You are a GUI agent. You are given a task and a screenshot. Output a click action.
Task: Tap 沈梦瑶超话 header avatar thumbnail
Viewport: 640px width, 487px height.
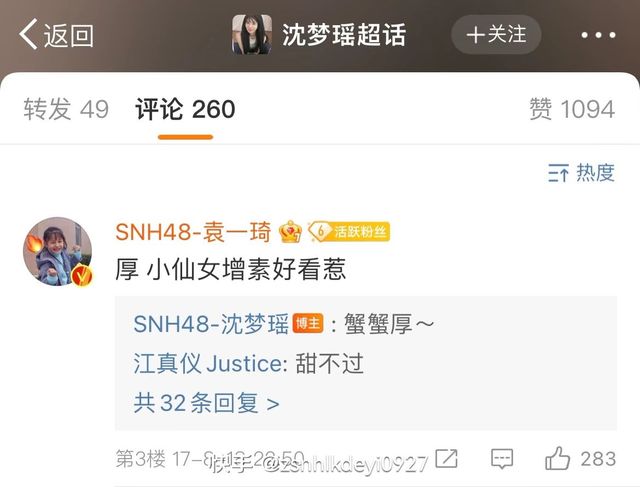(252, 34)
